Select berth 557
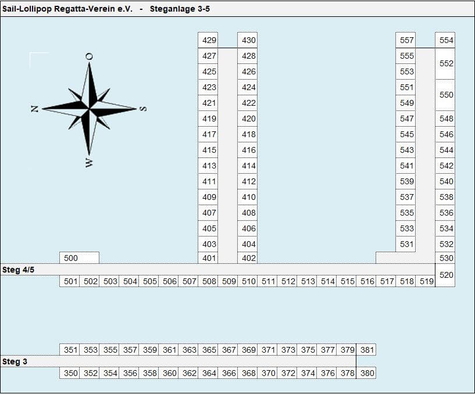 406,40
